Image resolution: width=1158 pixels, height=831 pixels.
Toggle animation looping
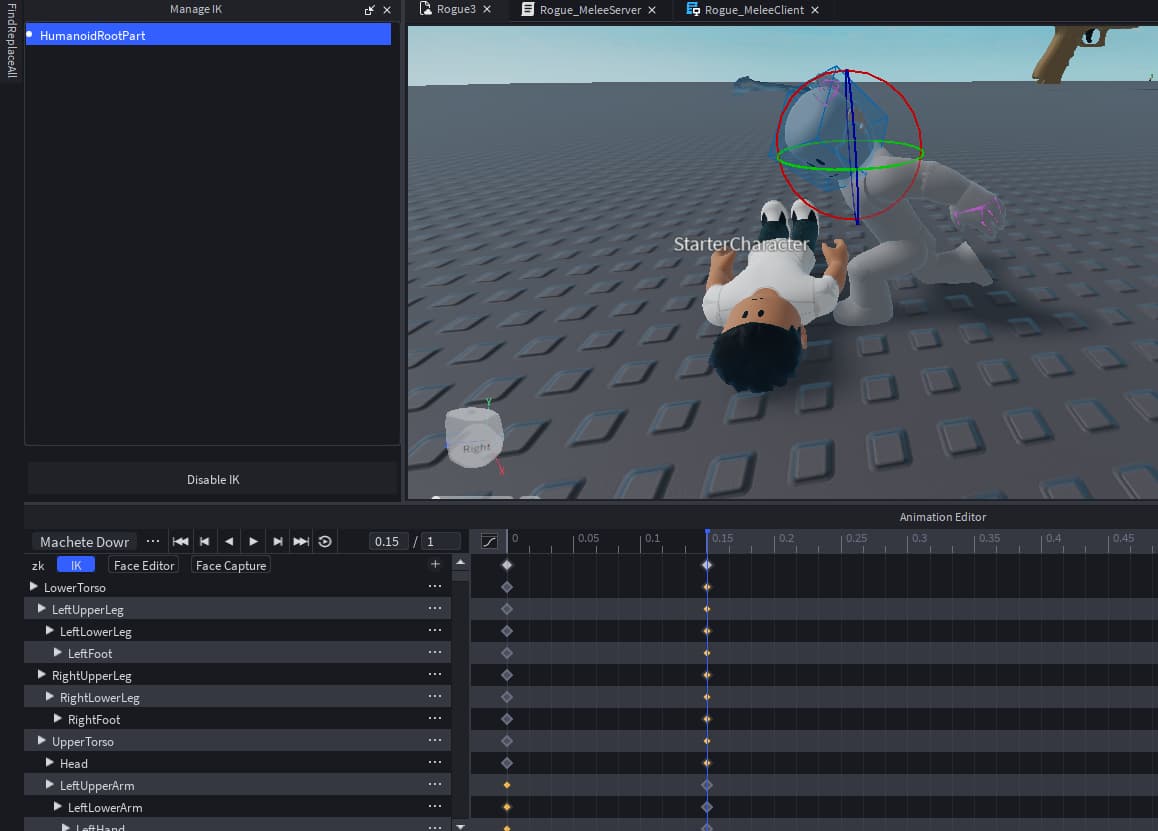tap(325, 541)
